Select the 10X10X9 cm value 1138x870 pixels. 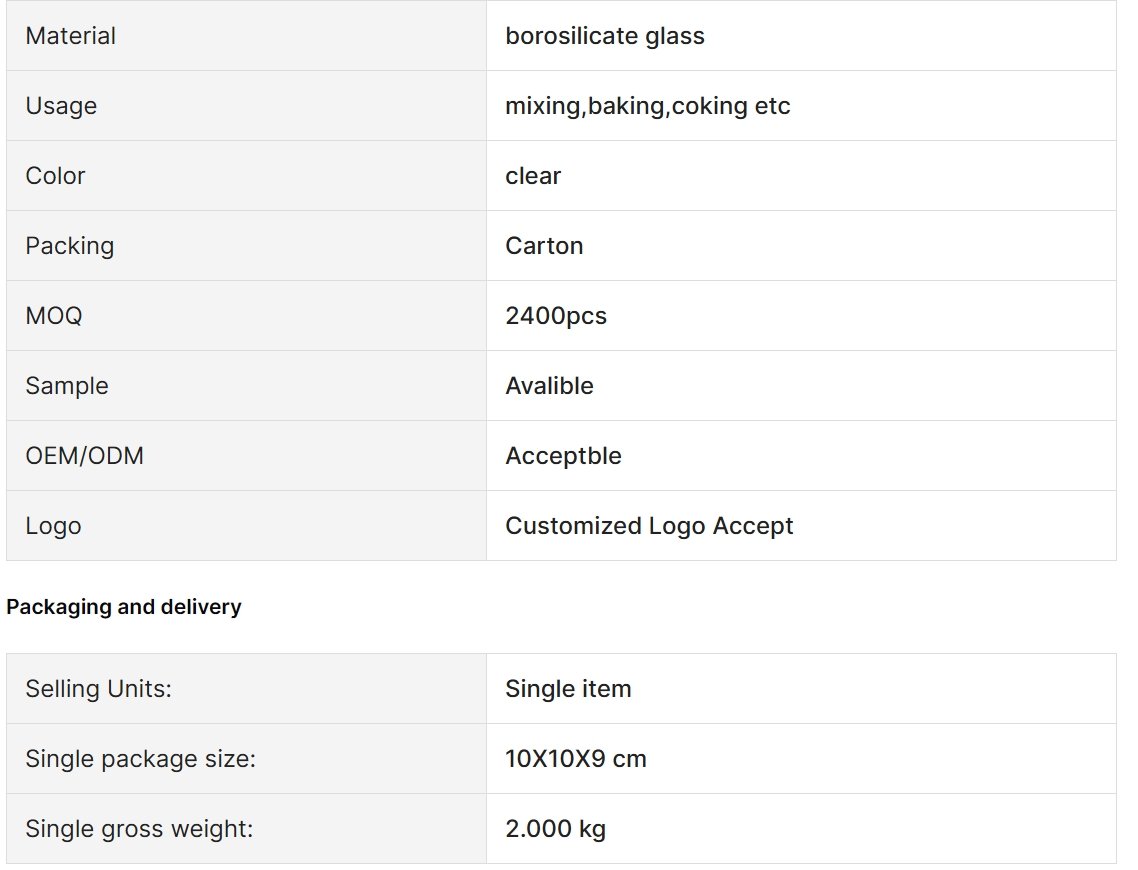(576, 758)
